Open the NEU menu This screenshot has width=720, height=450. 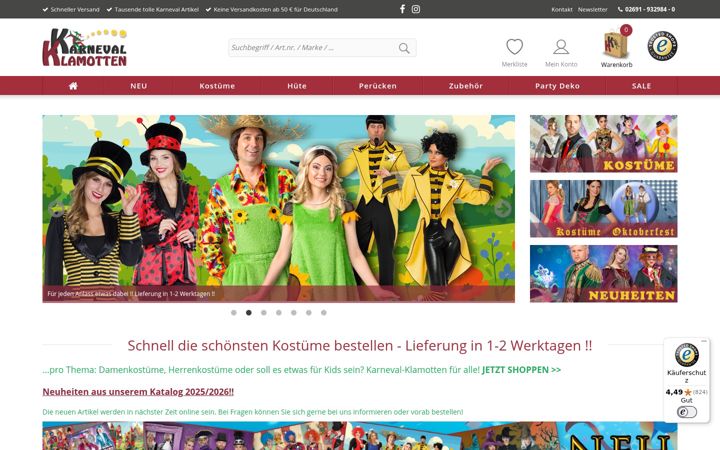[138, 86]
